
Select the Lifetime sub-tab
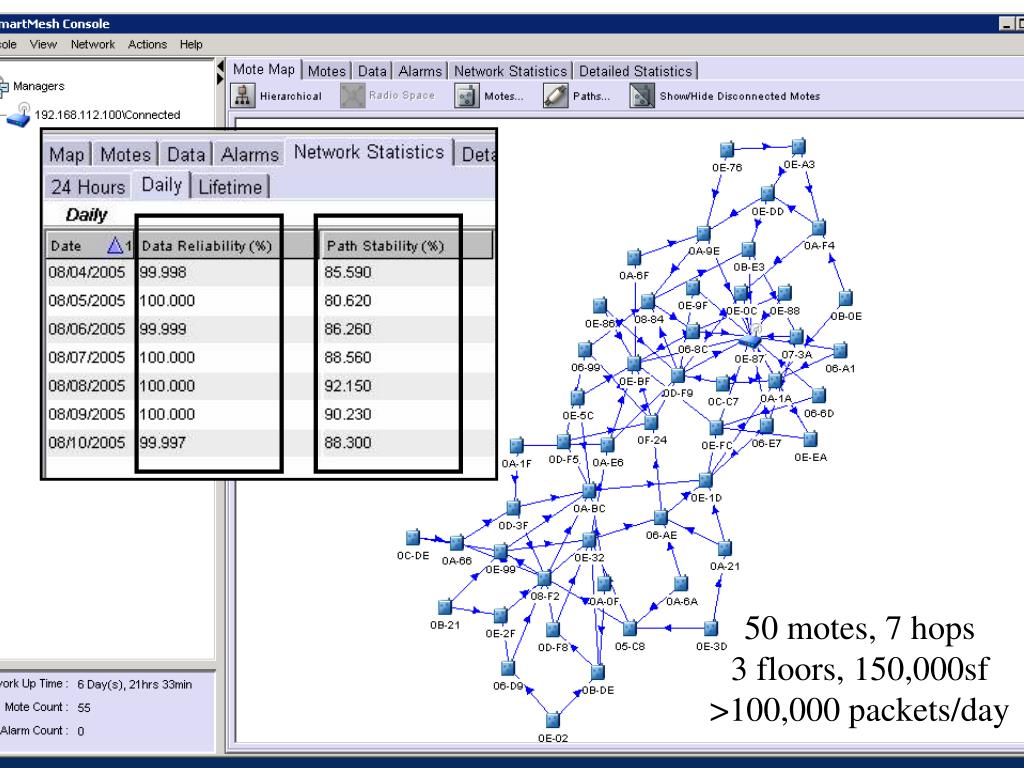pos(230,187)
